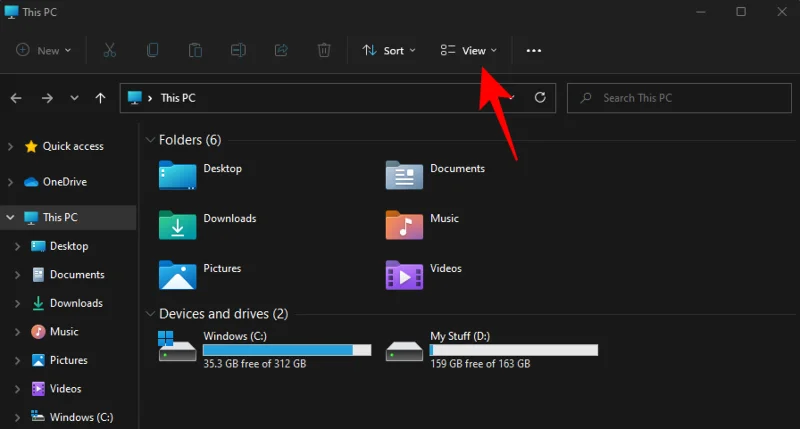Click Devices and drives (2) header text
The image size is (800, 429).
pos(223,314)
